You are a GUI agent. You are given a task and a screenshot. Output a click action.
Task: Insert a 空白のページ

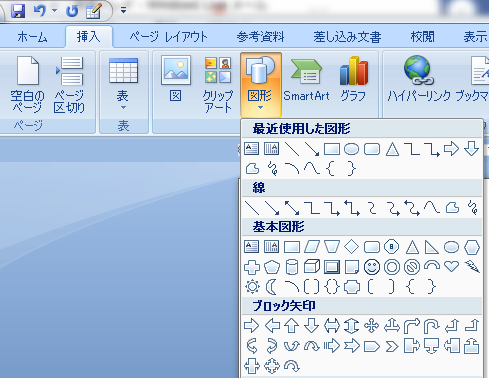[27, 85]
